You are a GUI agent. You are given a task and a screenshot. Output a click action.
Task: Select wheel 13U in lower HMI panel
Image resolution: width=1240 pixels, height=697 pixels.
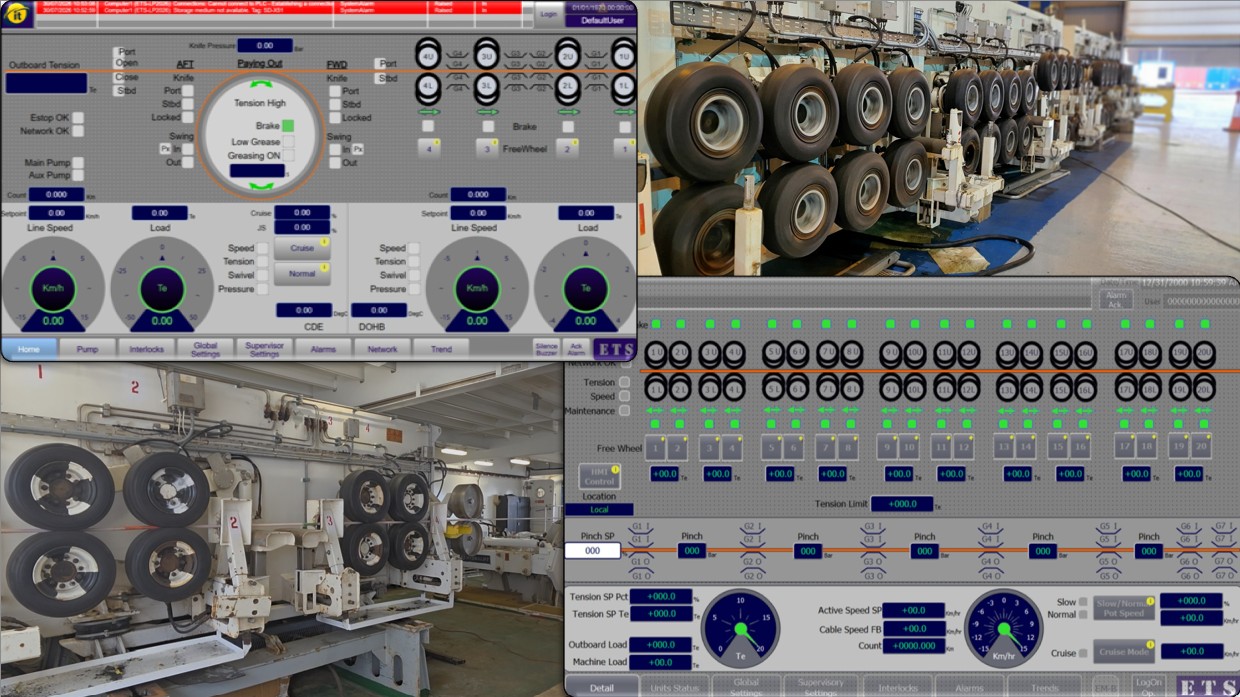tap(1006, 353)
